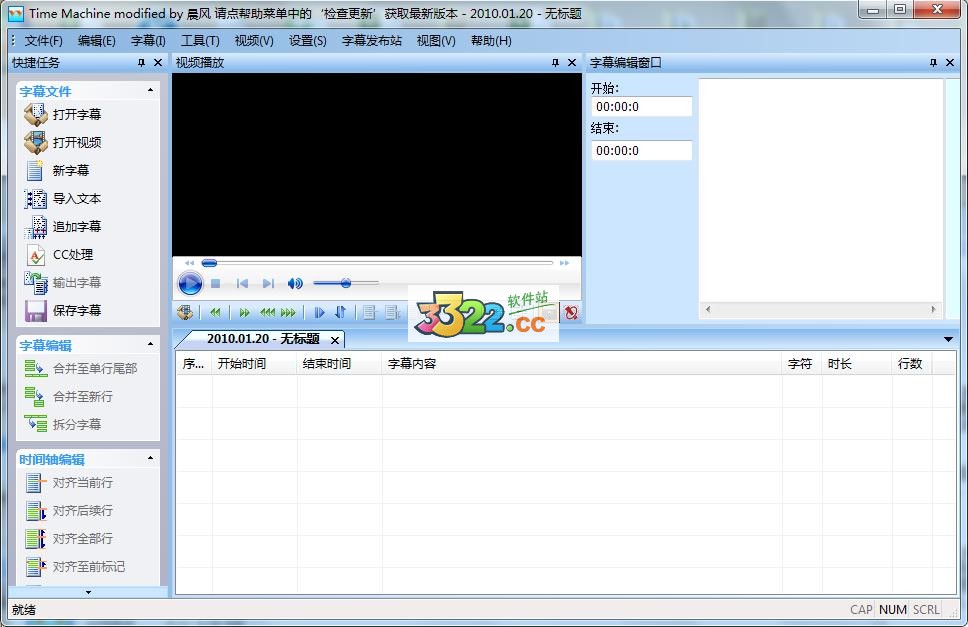Open the 工具(T) menu
968x627 pixels.
pyautogui.click(x=200, y=41)
